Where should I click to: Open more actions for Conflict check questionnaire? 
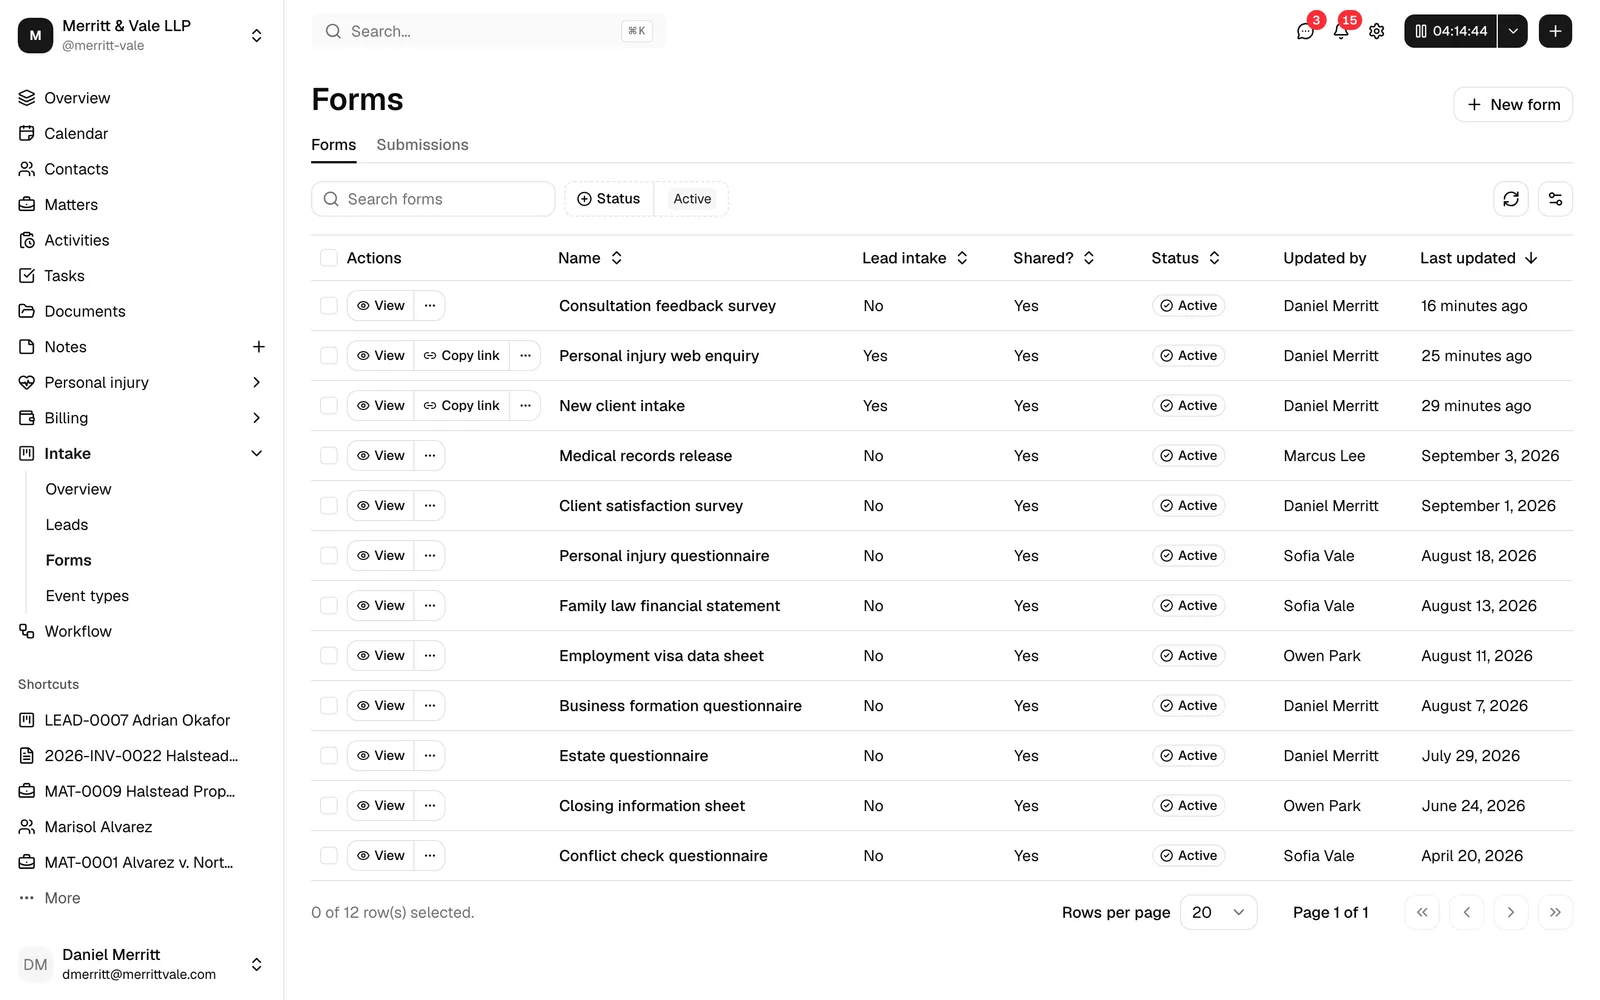pos(430,856)
